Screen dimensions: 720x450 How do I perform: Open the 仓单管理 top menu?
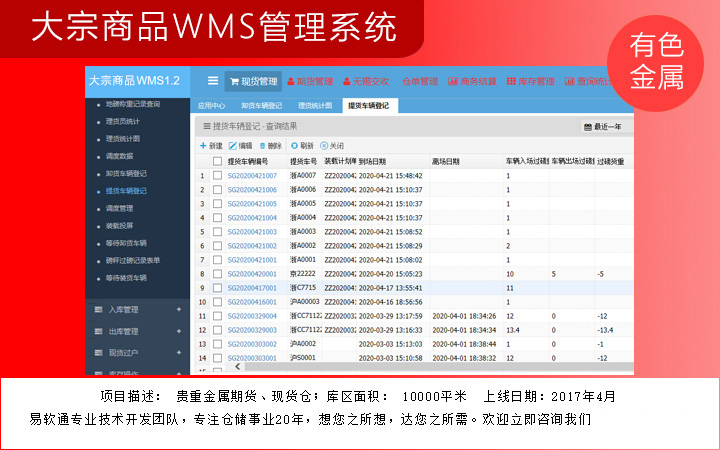(420, 81)
